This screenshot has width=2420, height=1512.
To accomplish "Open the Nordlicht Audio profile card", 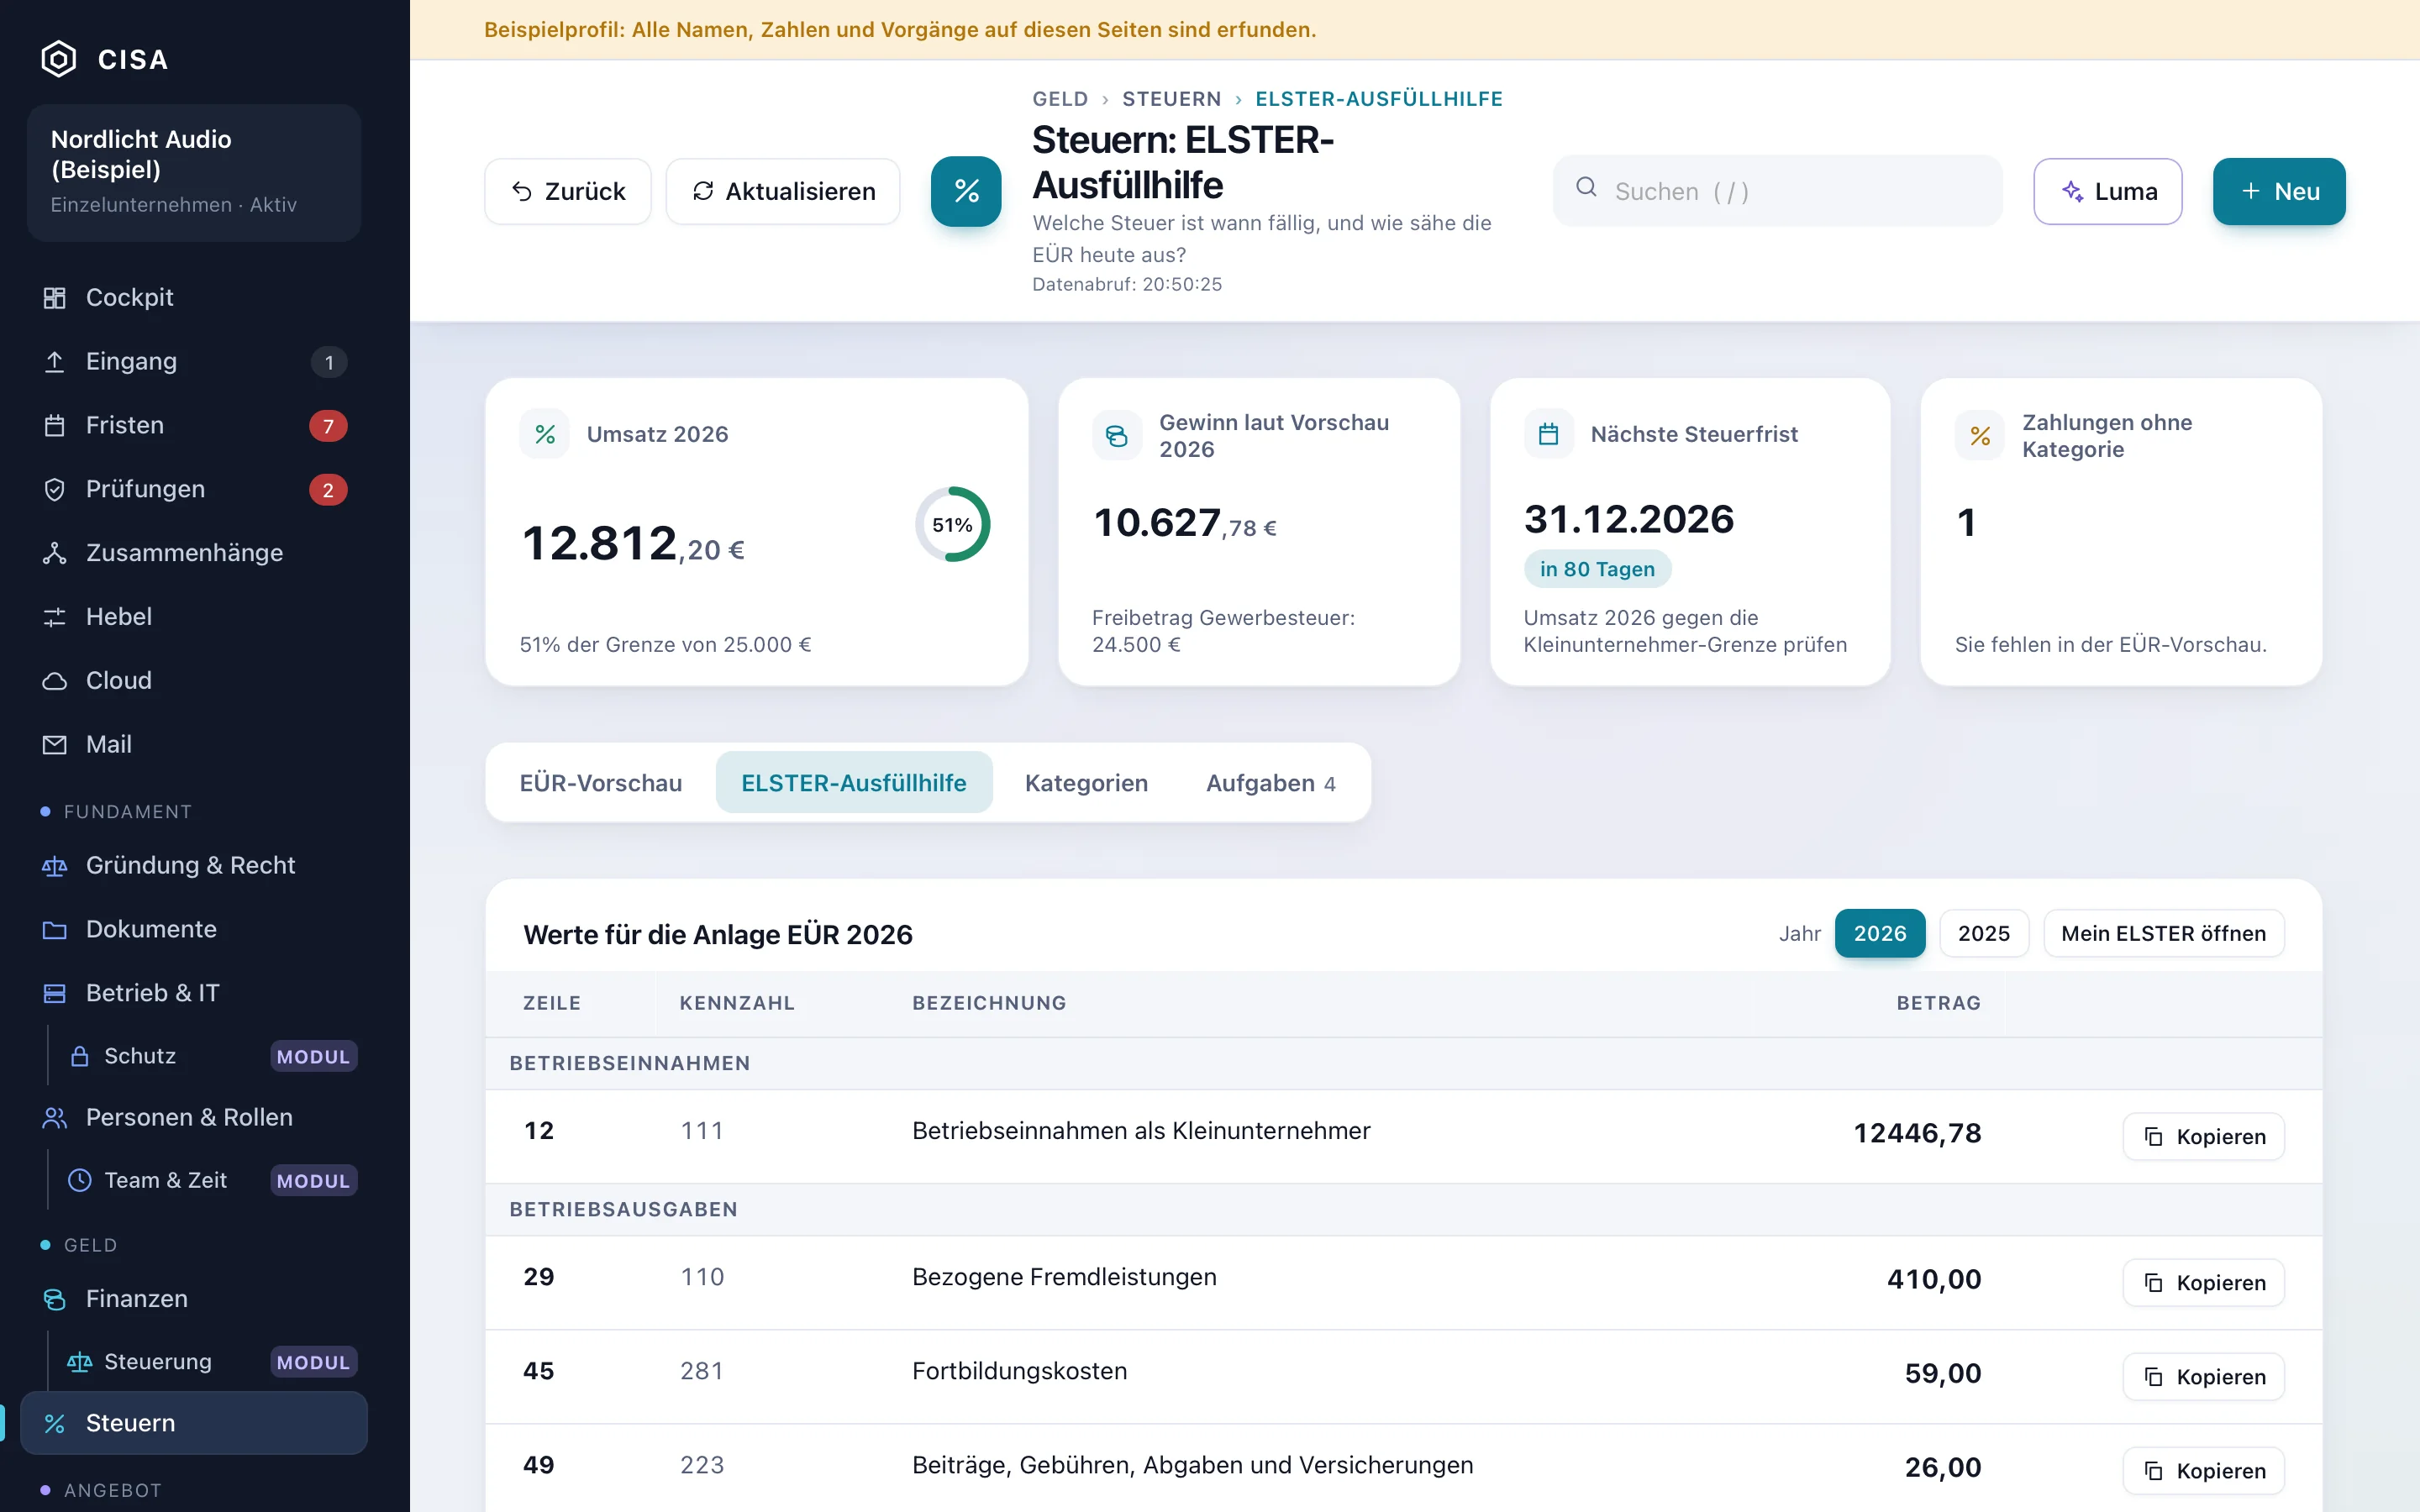I will click(194, 172).
